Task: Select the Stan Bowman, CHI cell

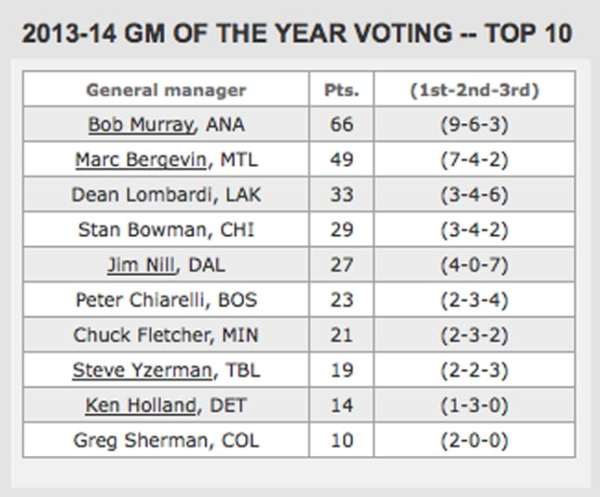Action: (166, 230)
